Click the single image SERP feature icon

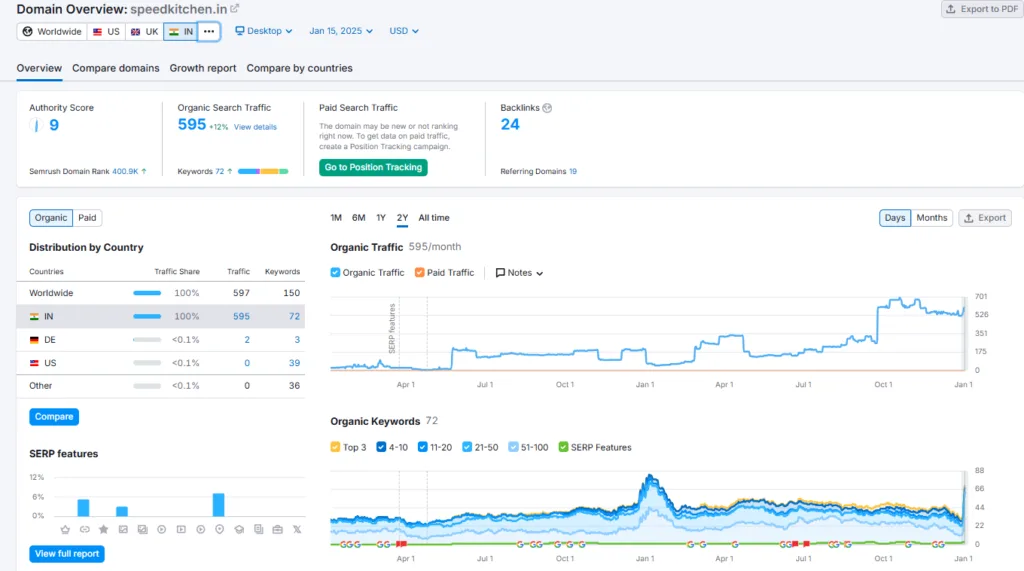click(123, 529)
